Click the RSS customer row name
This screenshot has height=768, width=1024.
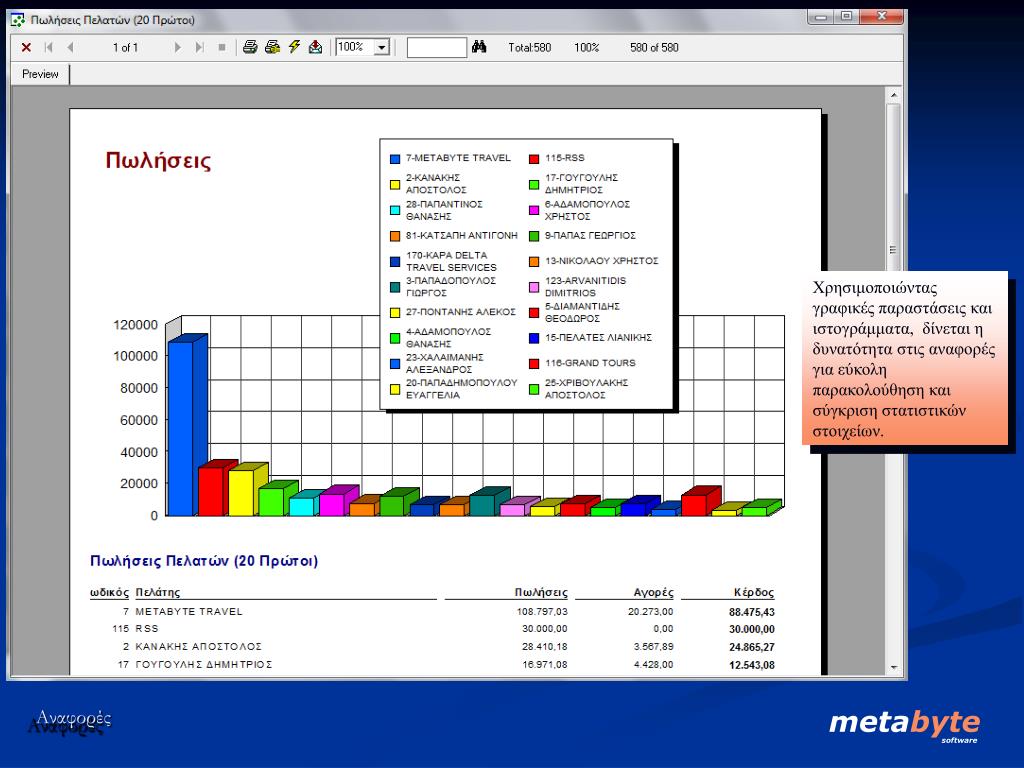pos(146,629)
